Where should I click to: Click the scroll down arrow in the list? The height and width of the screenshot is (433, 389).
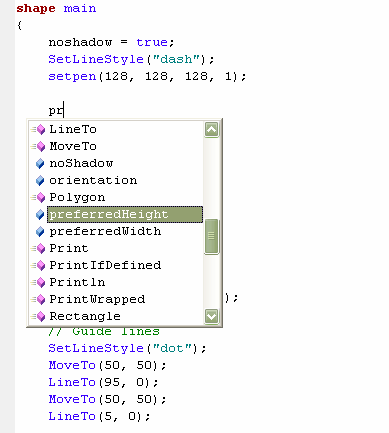click(x=212, y=316)
